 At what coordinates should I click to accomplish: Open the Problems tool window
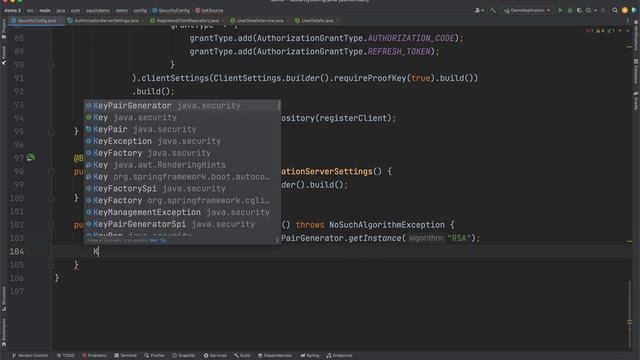(94, 356)
